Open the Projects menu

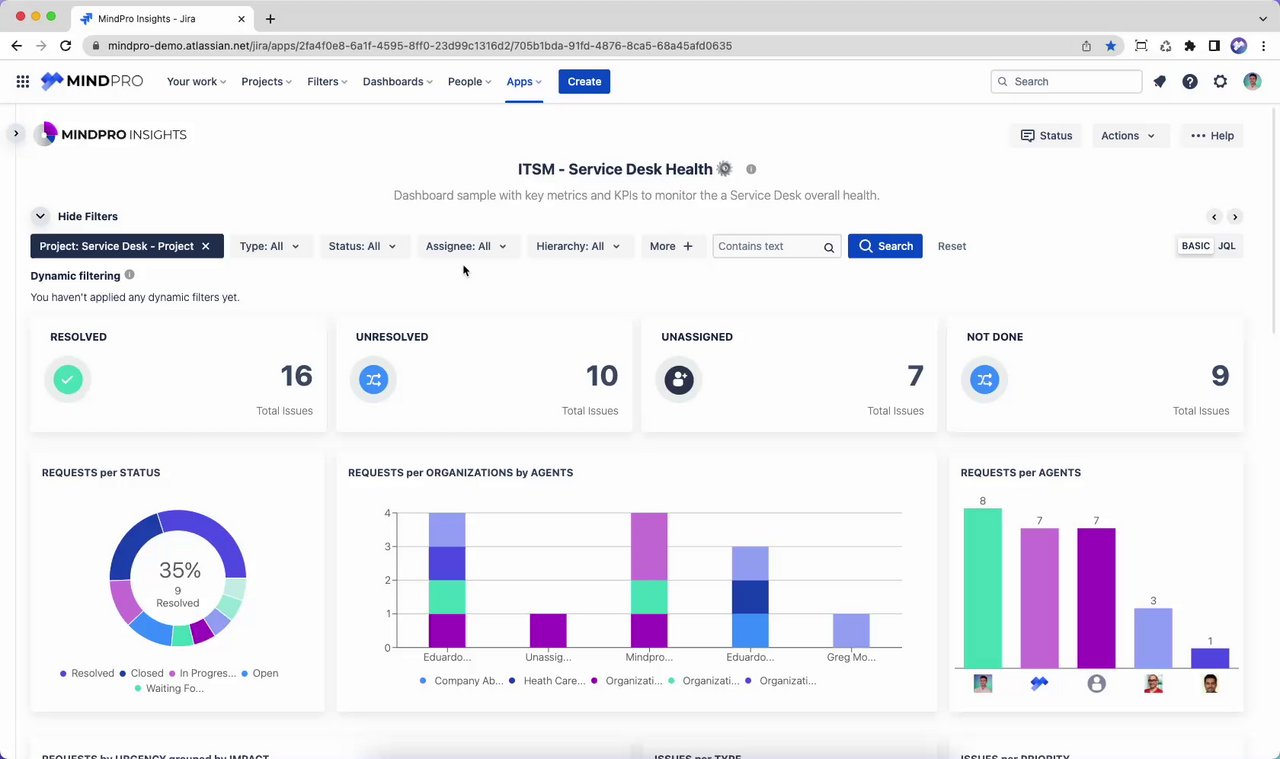point(266,82)
